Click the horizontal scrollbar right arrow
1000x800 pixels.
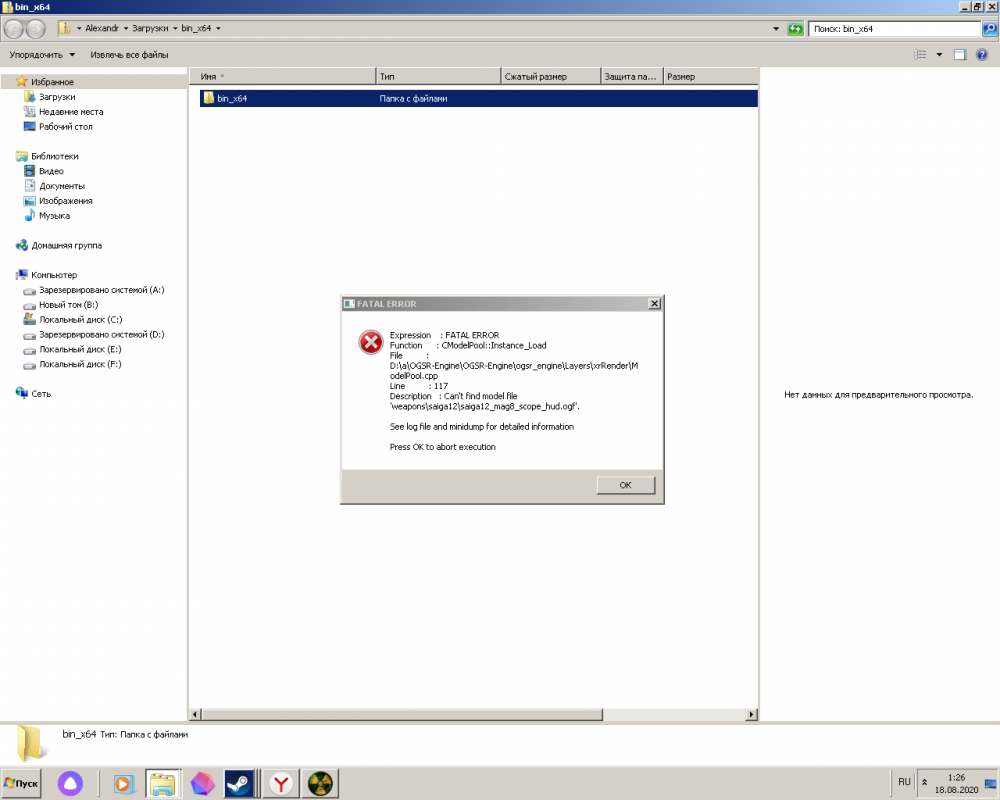[x=752, y=715]
